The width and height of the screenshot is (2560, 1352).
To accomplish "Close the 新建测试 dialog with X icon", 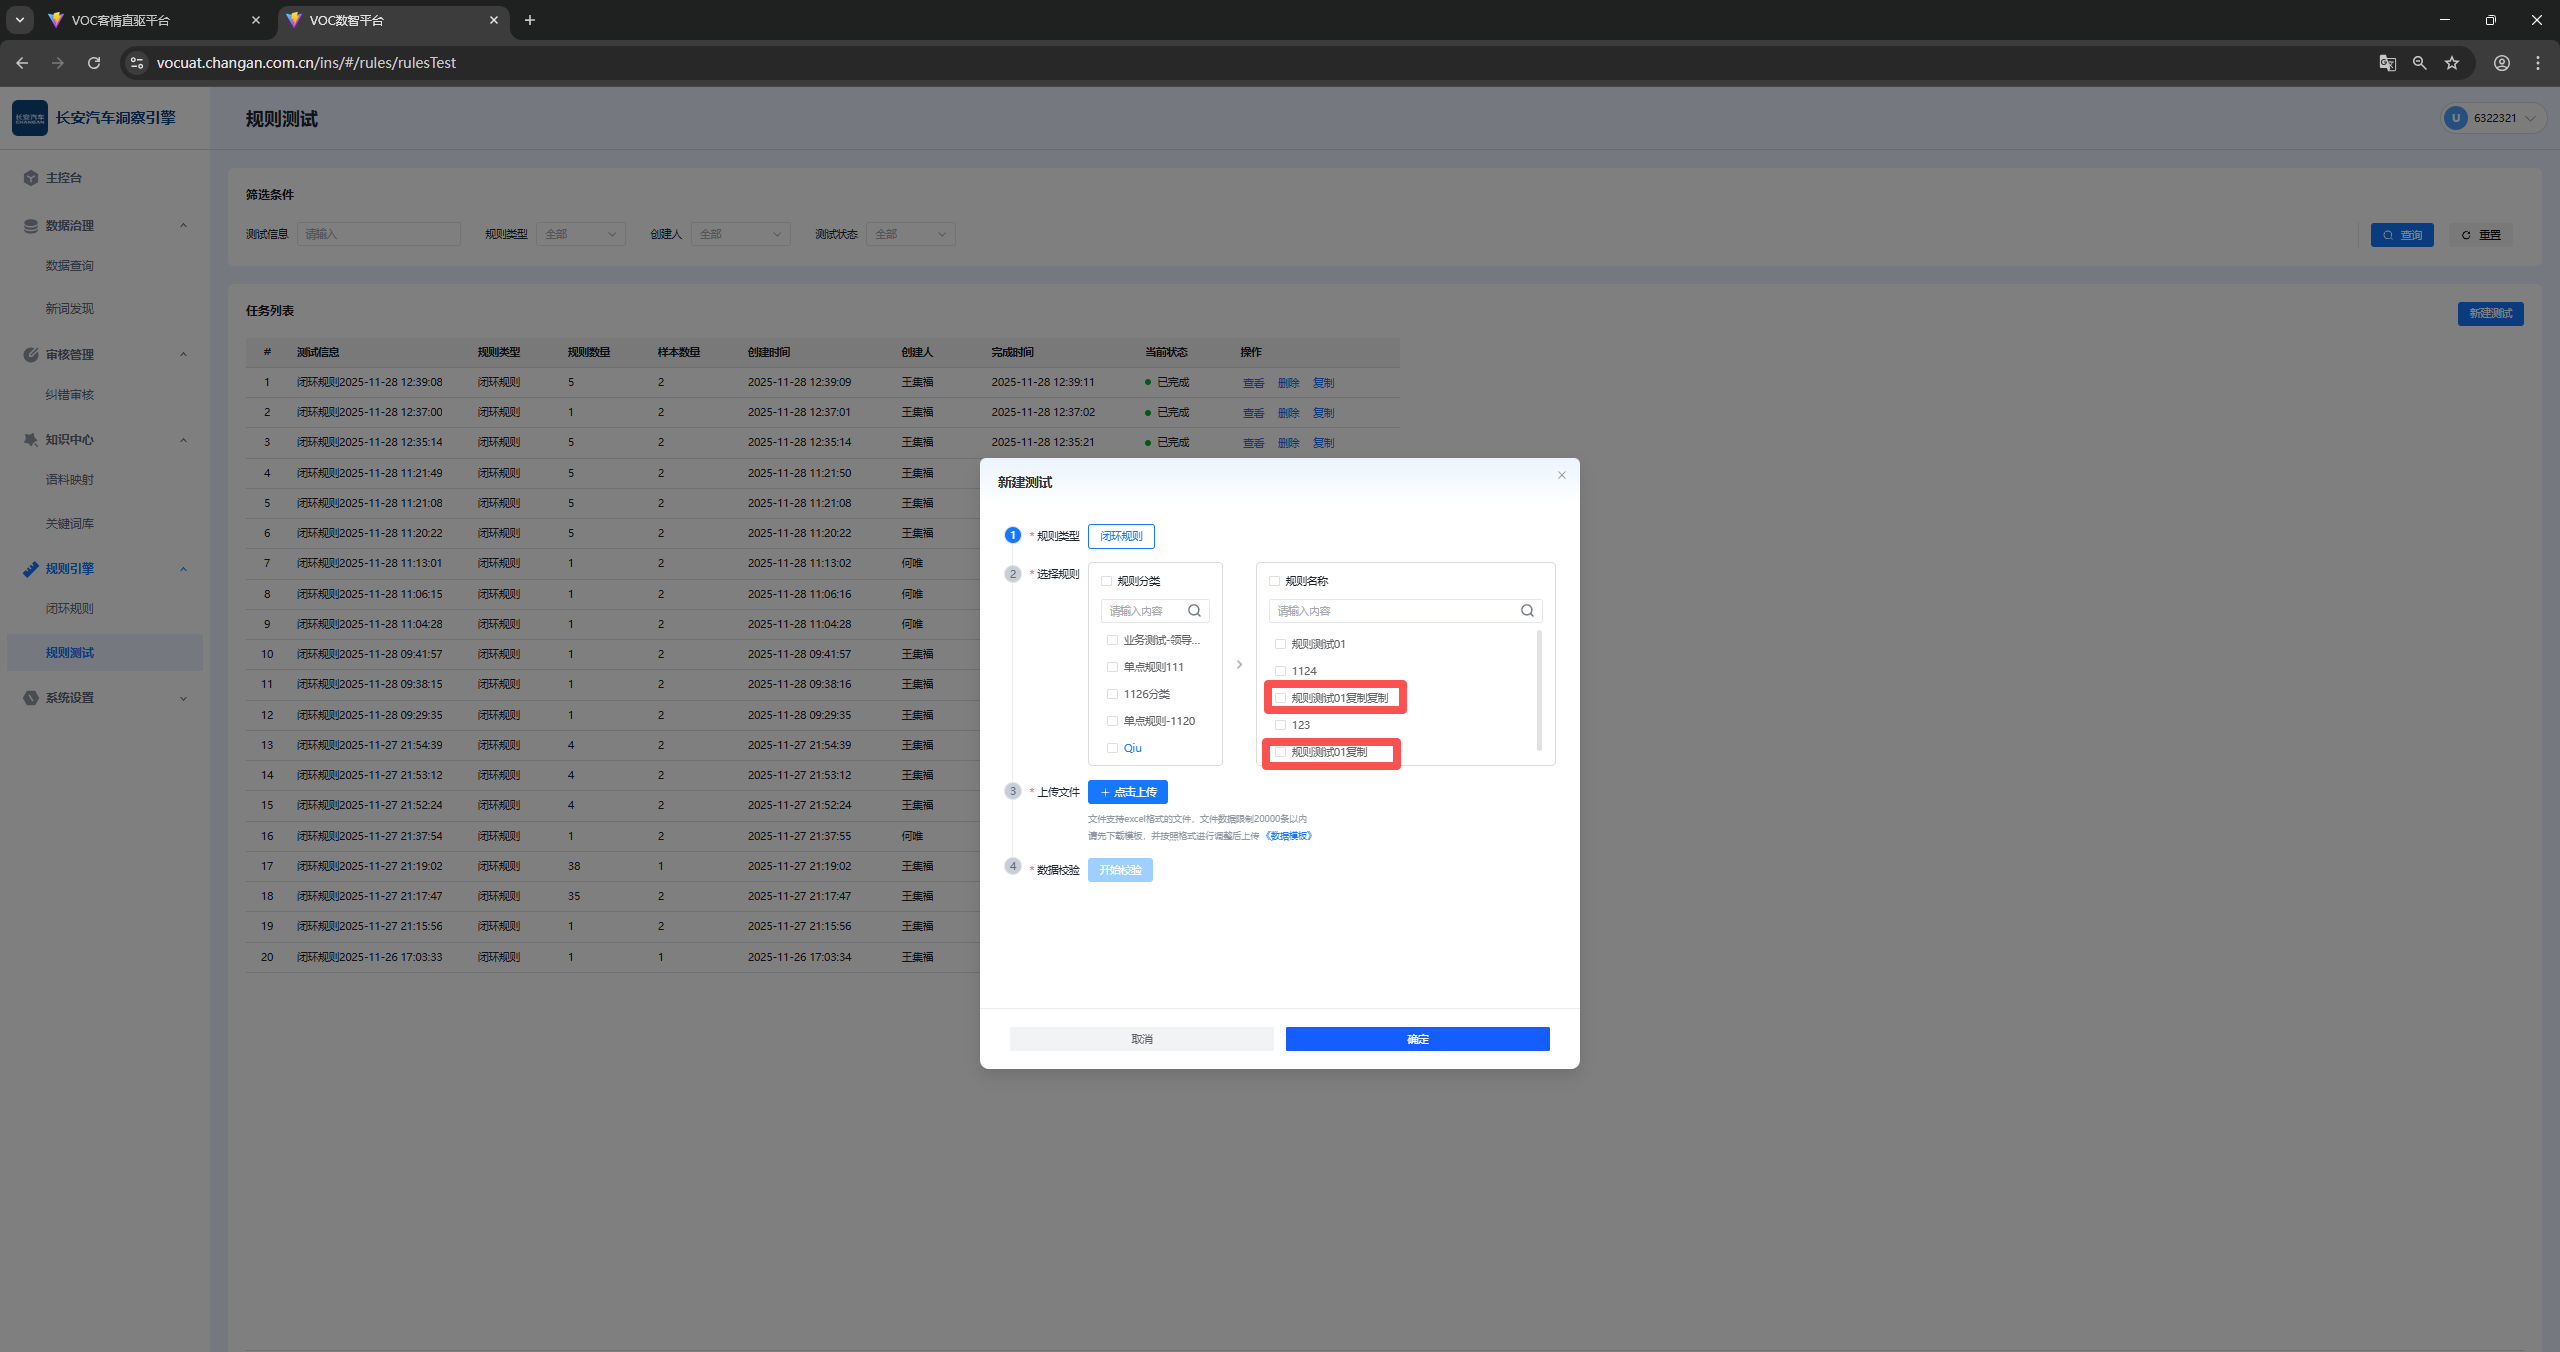I will (1561, 475).
